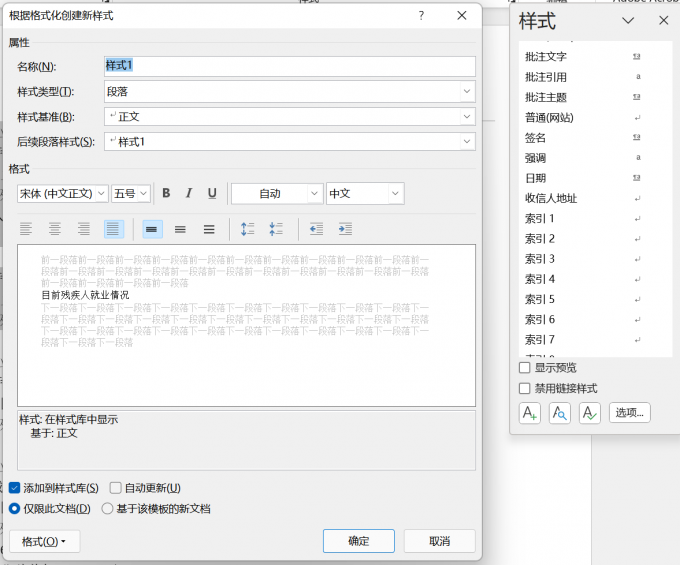The width and height of the screenshot is (680, 565).
Task: Open Style Inspector icon
Action: click(x=559, y=413)
